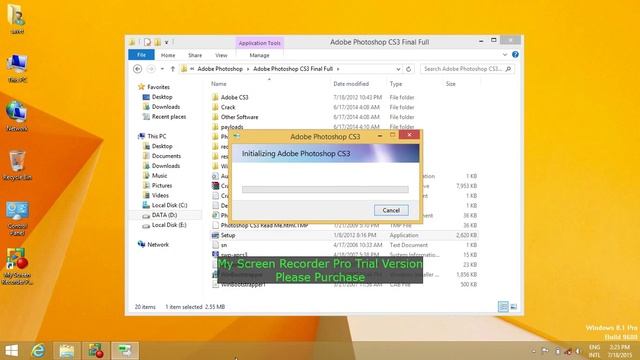Open the View ribbon tab
The image size is (640, 360).
pyautogui.click(x=221, y=55)
